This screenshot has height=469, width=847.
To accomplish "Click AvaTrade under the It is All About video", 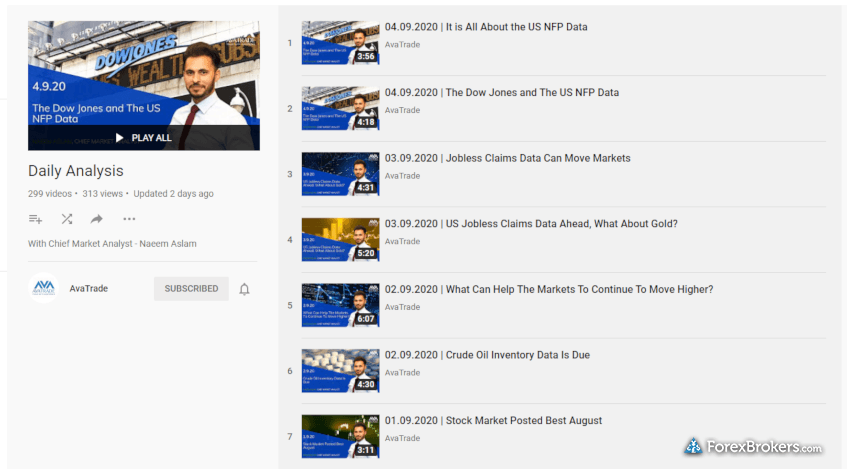I will [402, 44].
